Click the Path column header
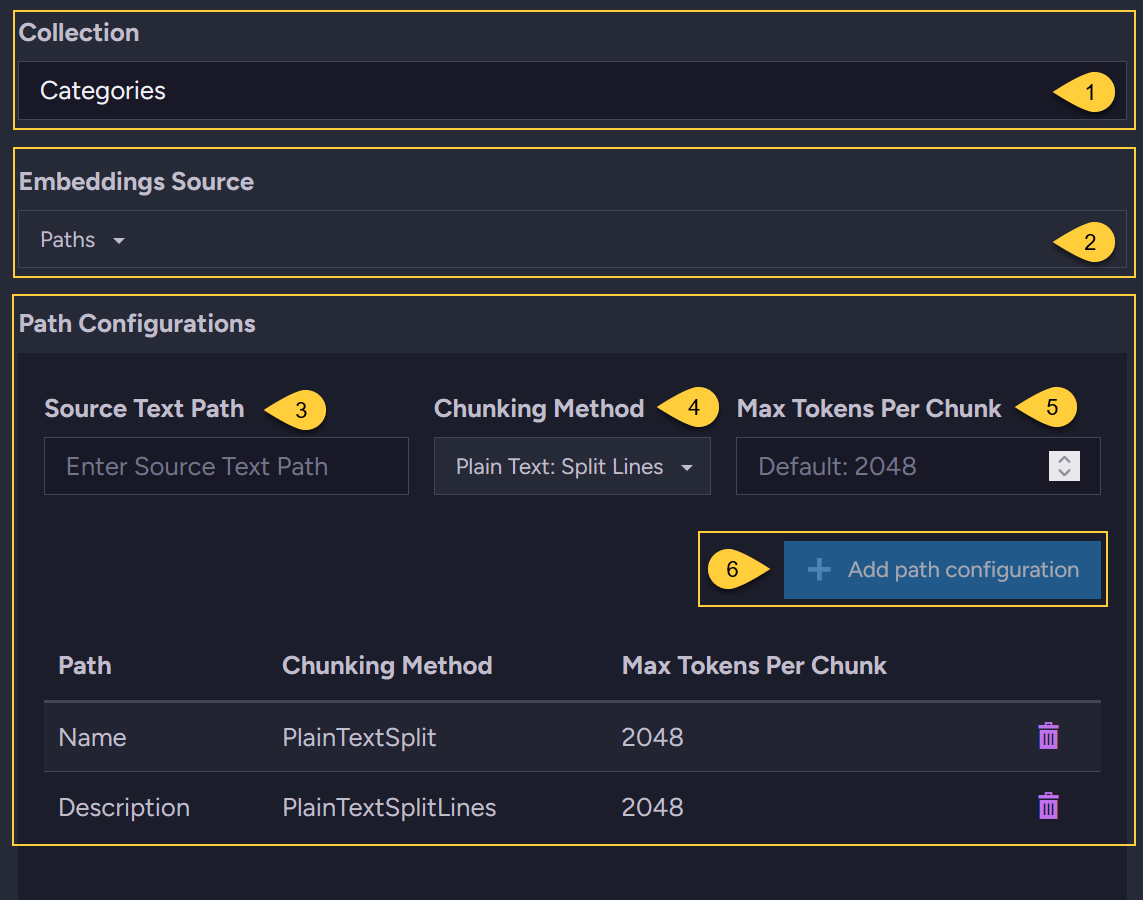The height and width of the screenshot is (900, 1143). (85, 665)
